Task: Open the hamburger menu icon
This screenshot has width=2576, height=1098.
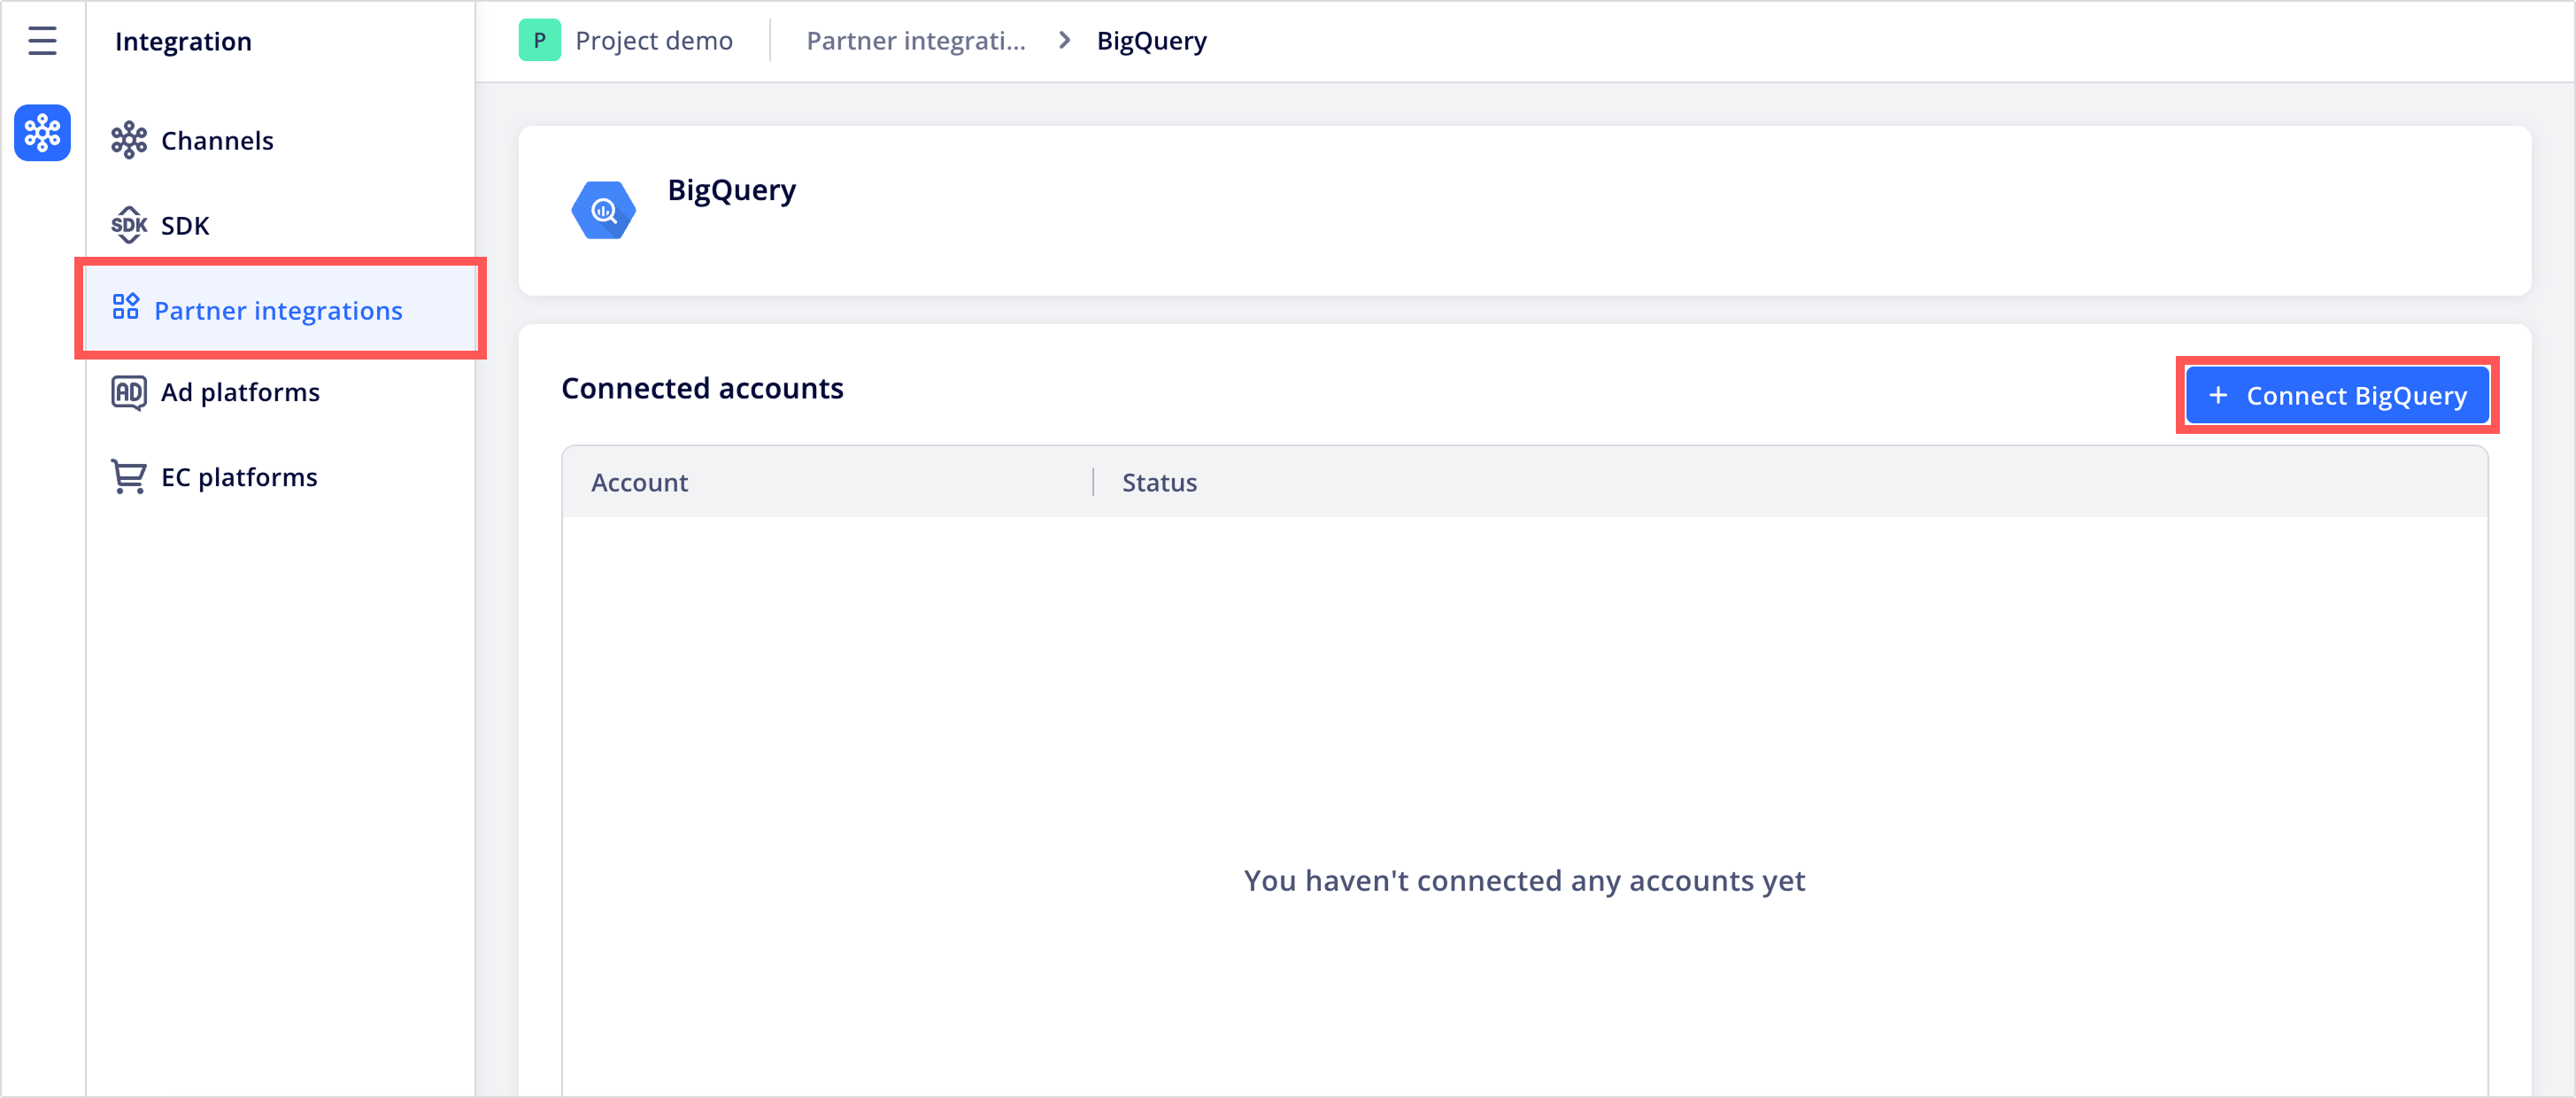Action: pos(42,41)
